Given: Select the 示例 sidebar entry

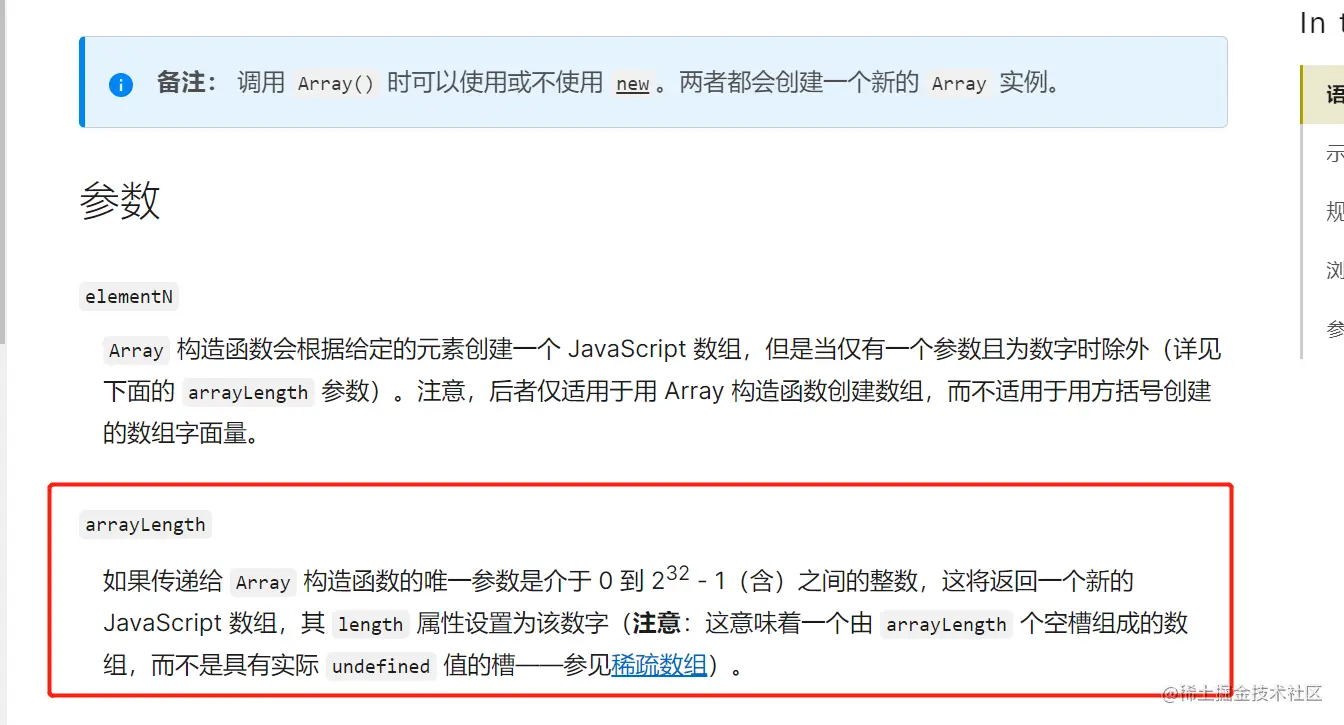Looking at the screenshot, I should click(x=1334, y=155).
